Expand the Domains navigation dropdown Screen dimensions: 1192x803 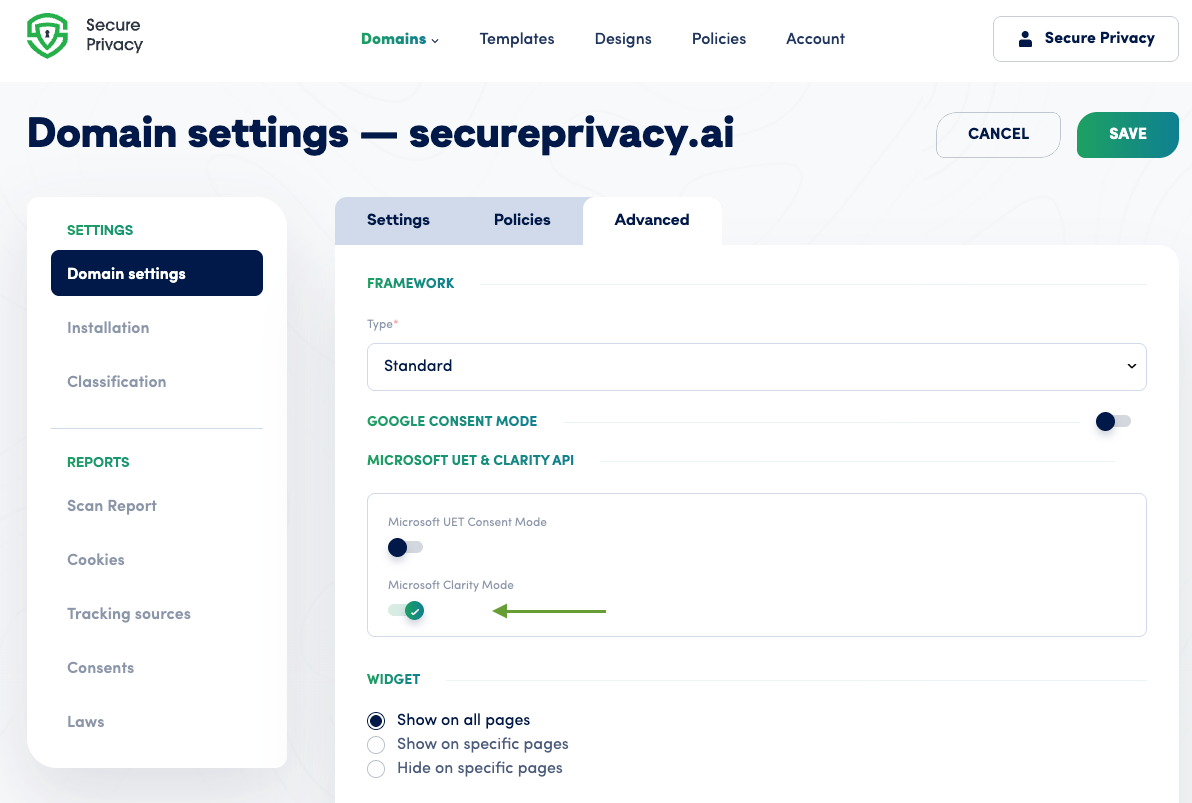click(399, 39)
